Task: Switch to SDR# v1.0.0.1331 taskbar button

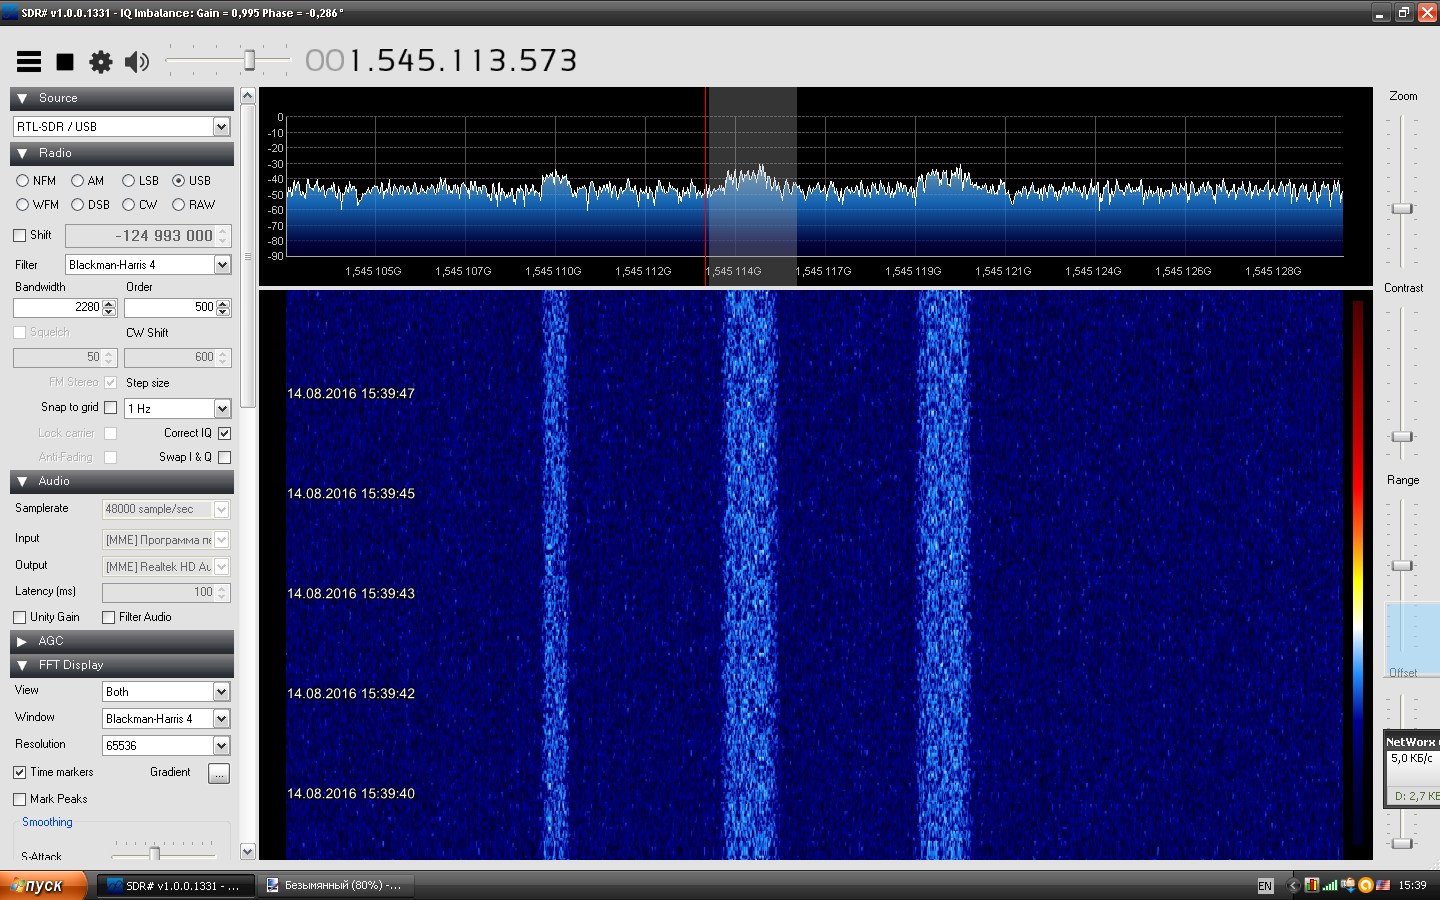Action: 176,885
